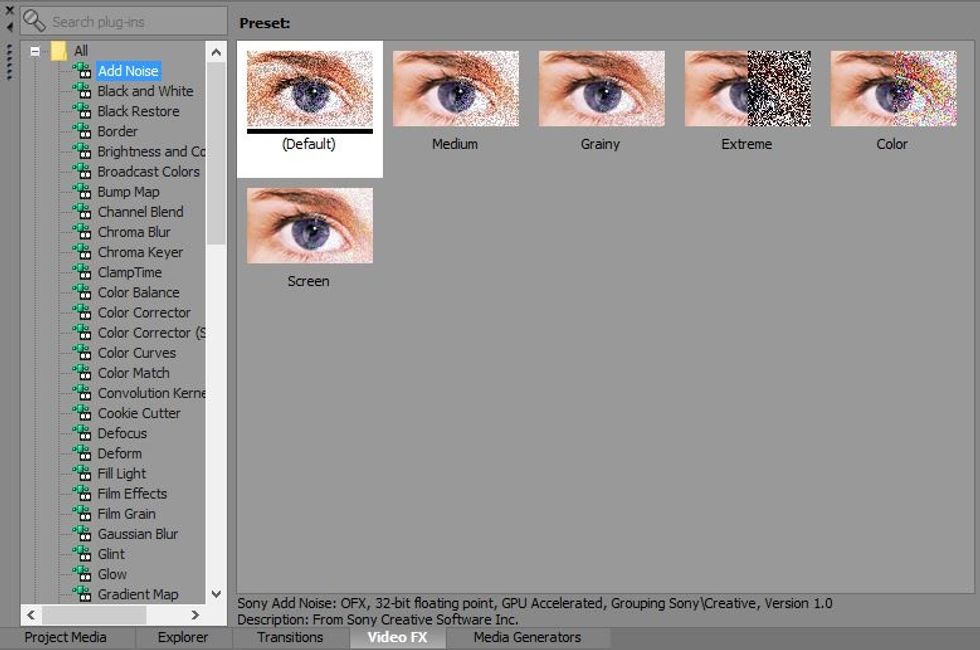Select the Glow plug-in icon
Screen dimensions: 980x650
tap(83, 574)
